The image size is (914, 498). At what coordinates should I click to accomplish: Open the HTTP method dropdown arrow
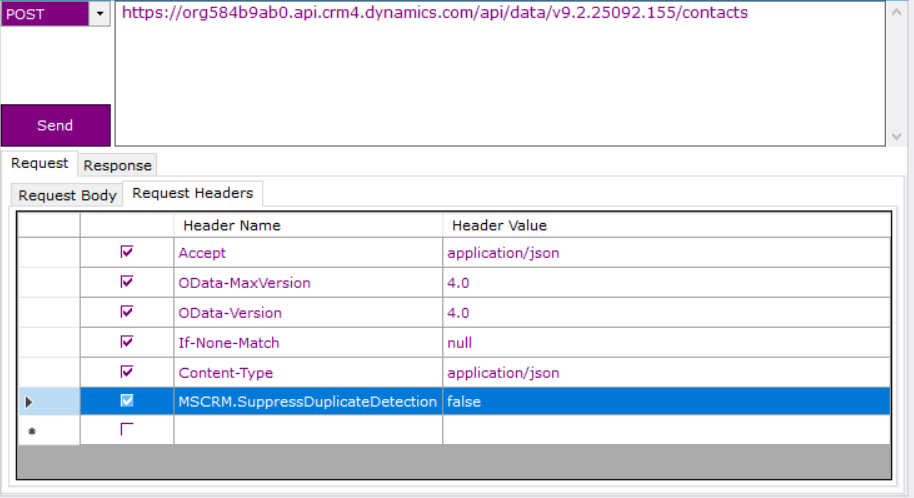pyautogui.click(x=99, y=14)
